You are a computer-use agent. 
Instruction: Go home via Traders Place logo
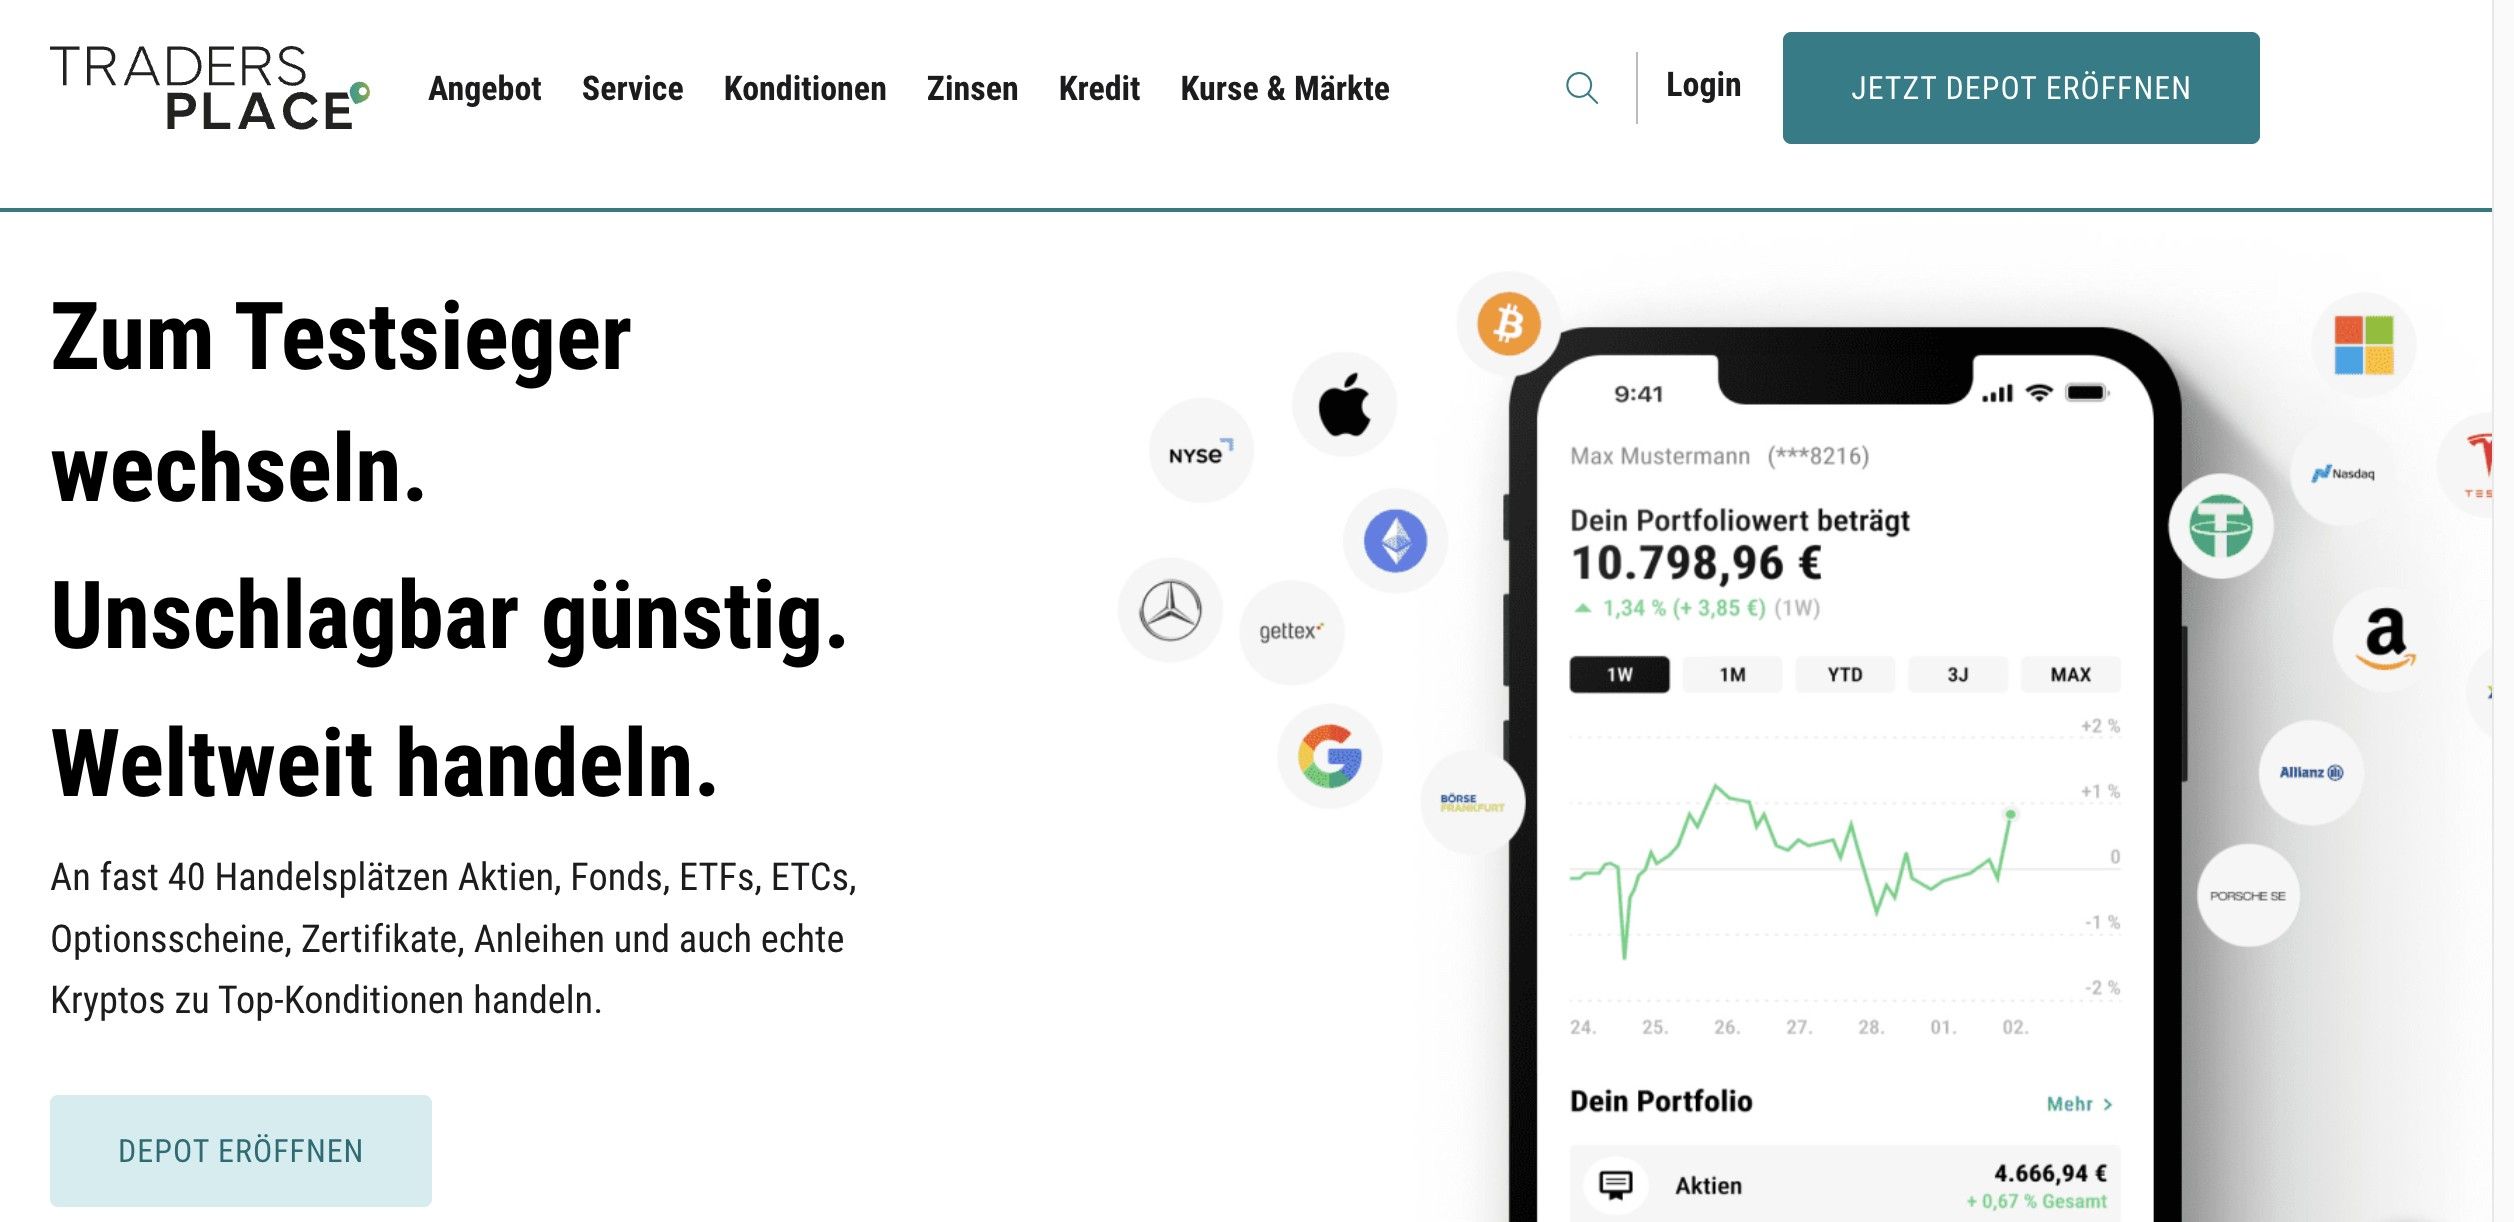210,88
